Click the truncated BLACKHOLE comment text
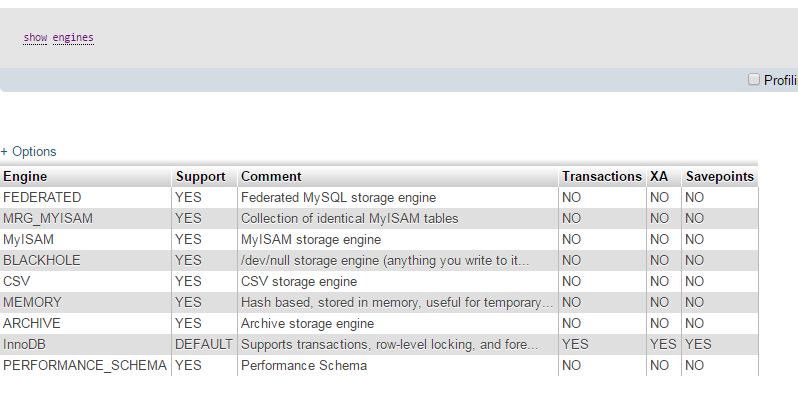 point(385,261)
